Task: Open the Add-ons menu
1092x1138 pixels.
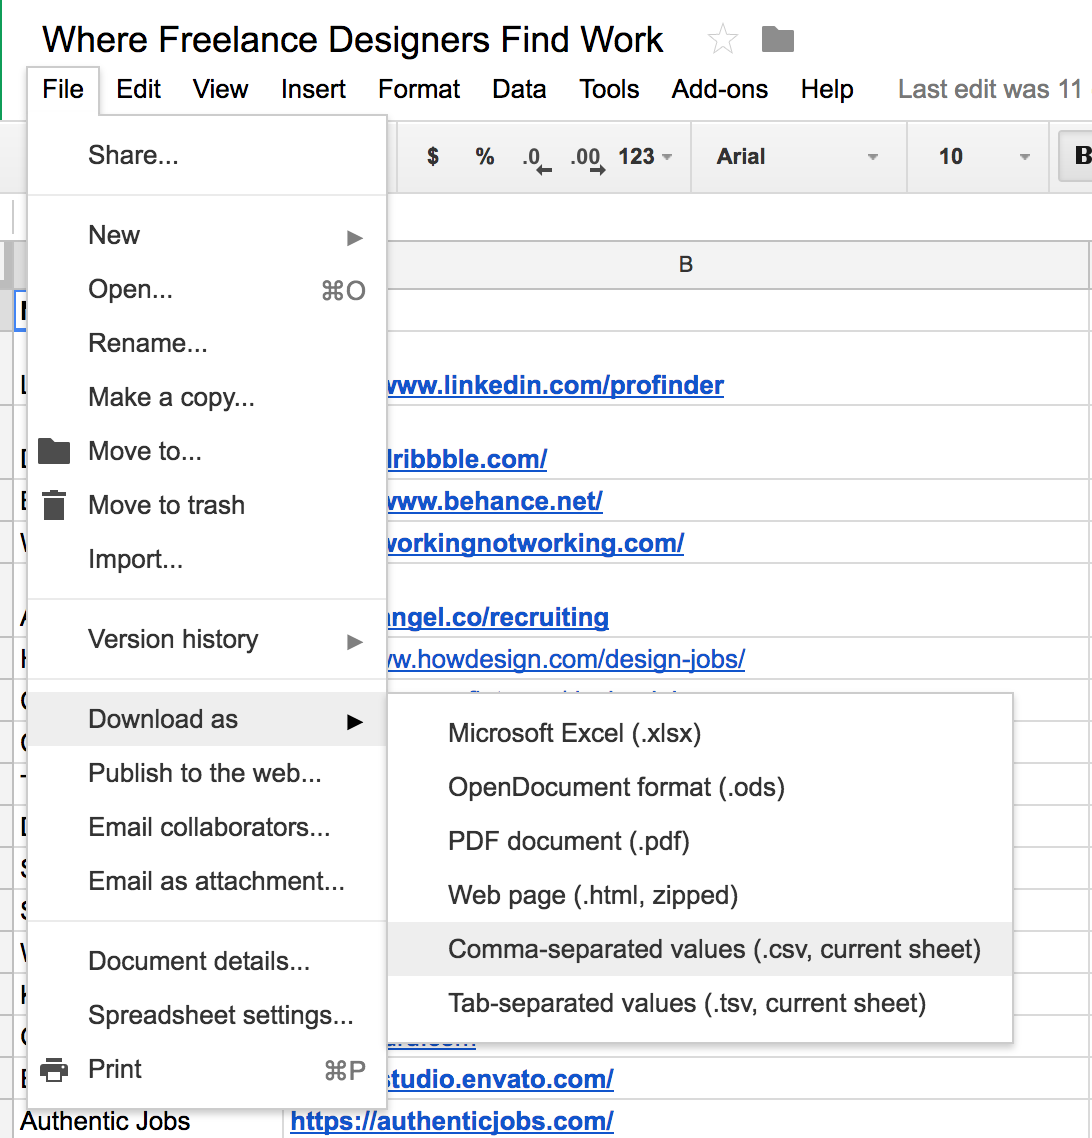Action: [719, 89]
